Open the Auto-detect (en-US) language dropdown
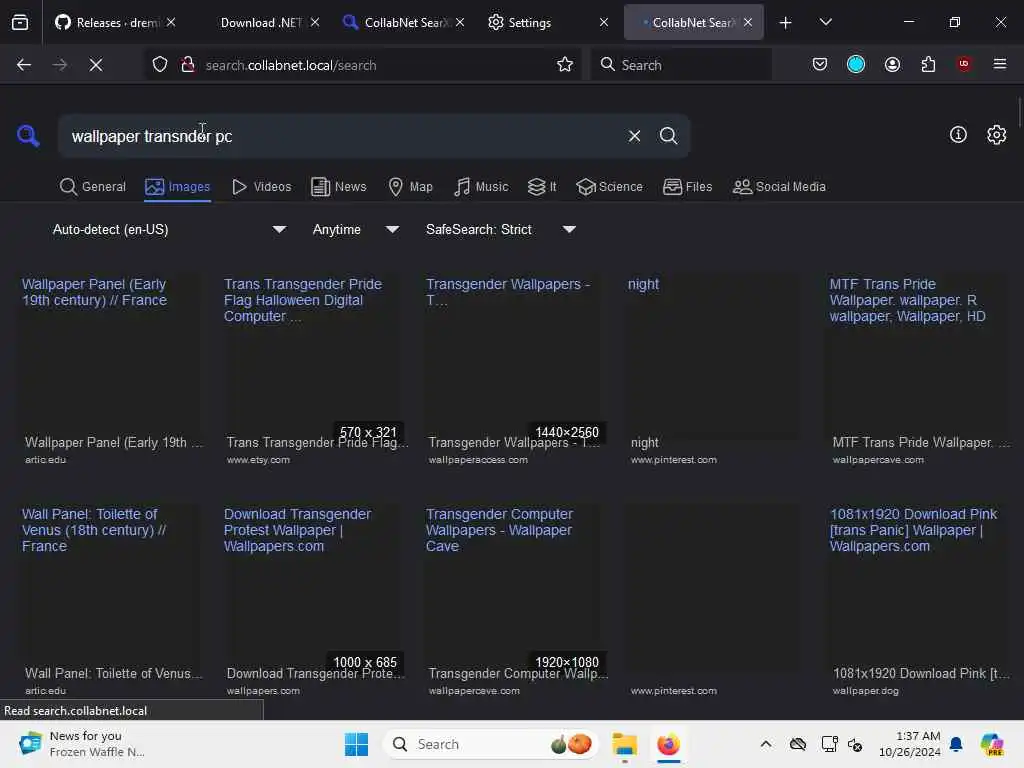 tap(169, 229)
